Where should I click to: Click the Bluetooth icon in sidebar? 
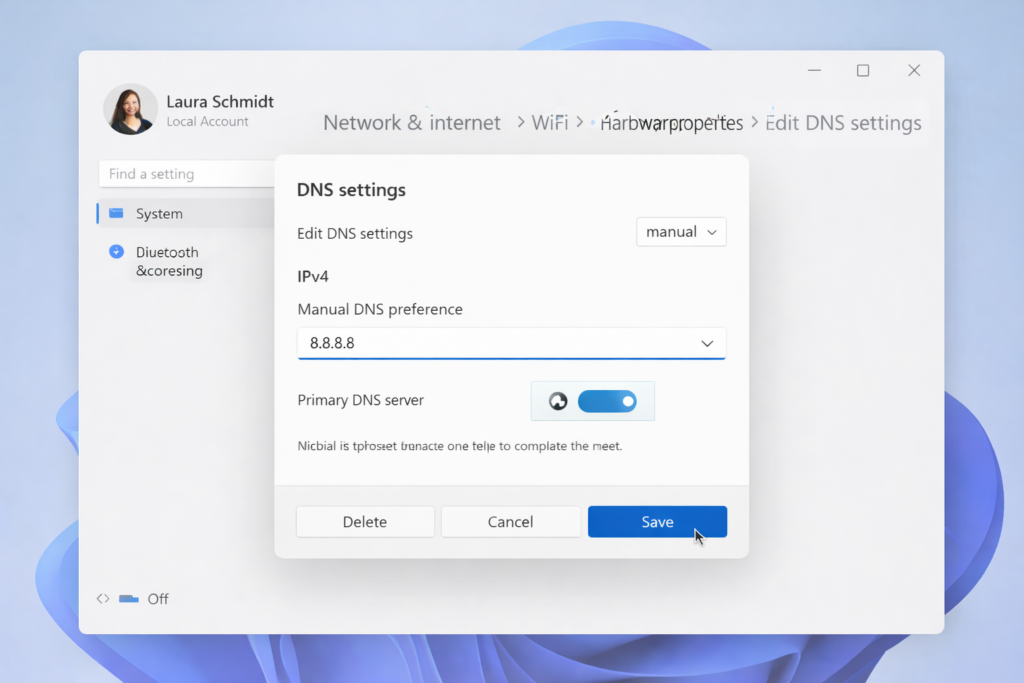coord(116,251)
